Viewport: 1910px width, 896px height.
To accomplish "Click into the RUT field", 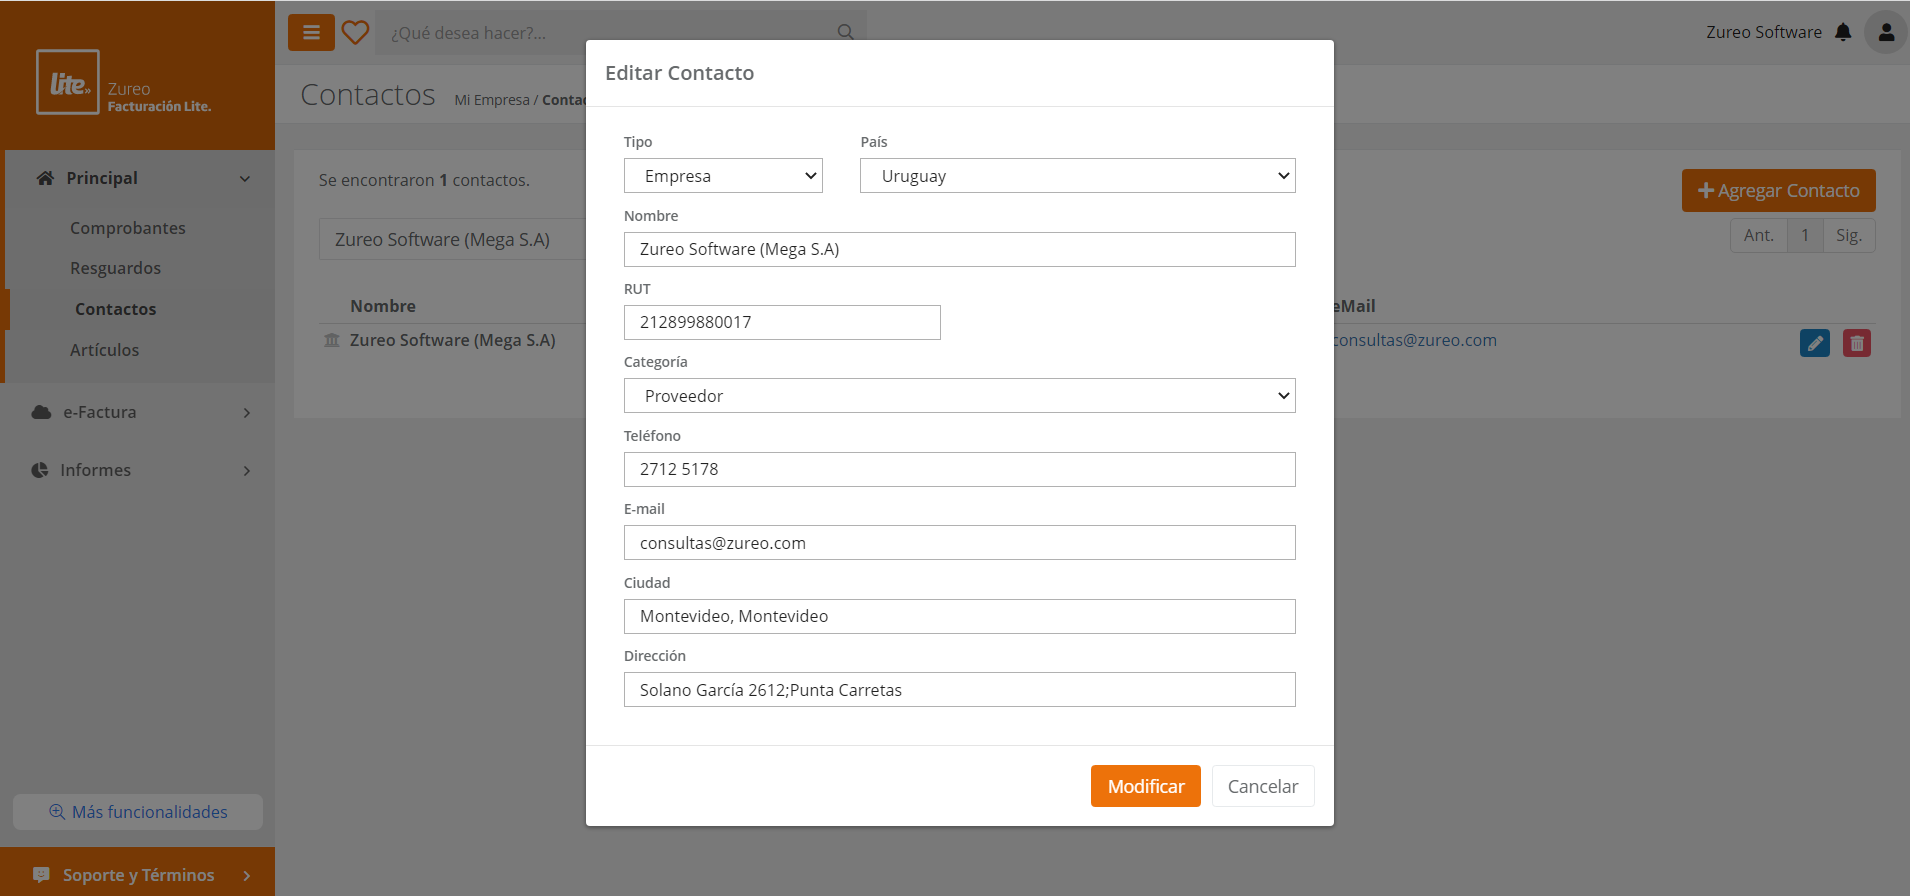I will pos(782,323).
